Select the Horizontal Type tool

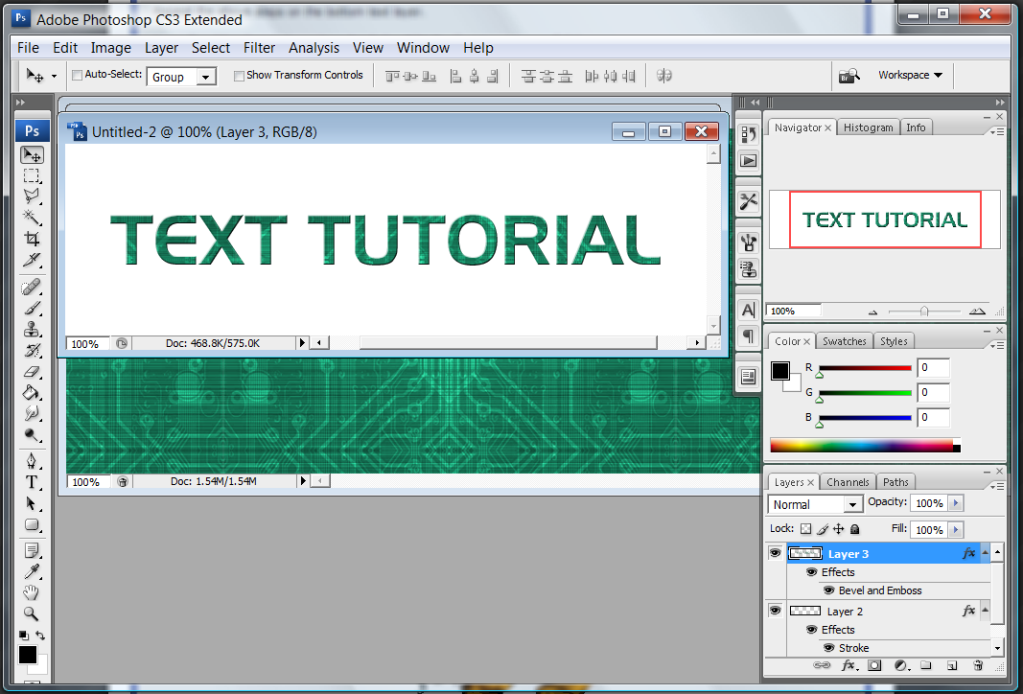32,482
